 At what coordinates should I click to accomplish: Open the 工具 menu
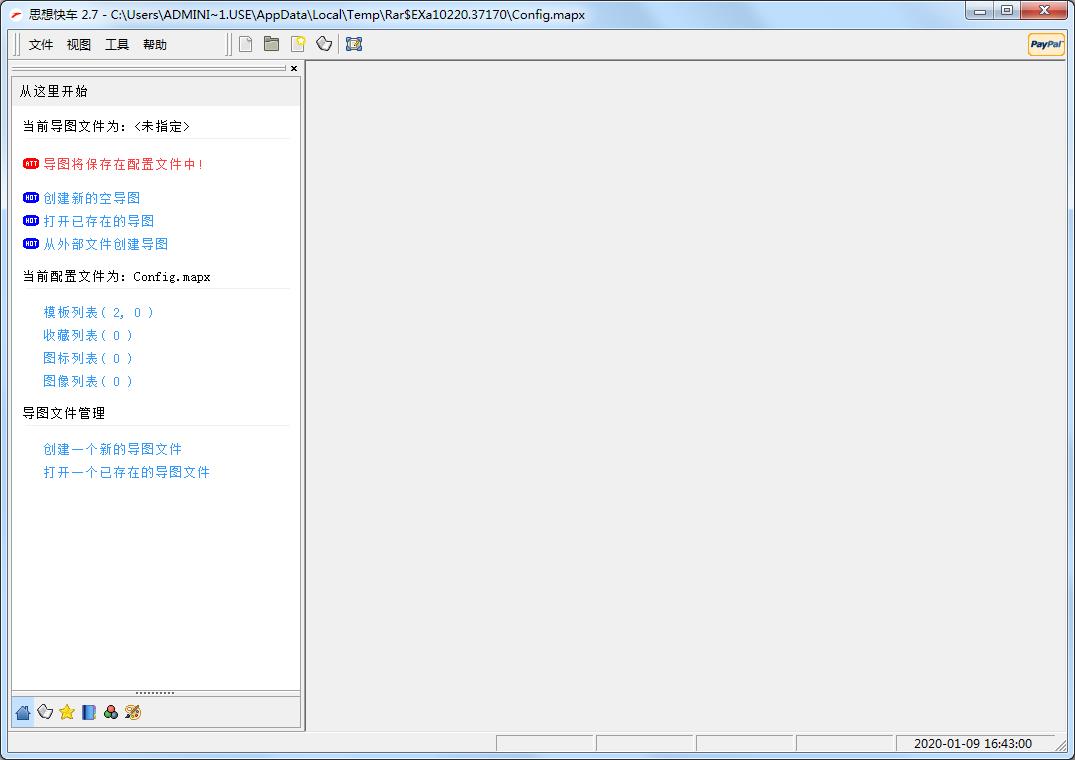coord(117,45)
